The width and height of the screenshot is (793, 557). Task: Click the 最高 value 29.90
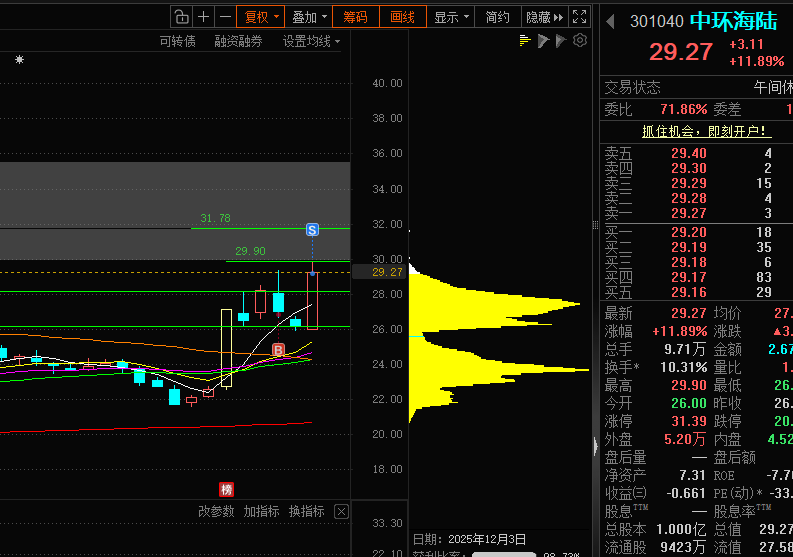click(x=688, y=385)
